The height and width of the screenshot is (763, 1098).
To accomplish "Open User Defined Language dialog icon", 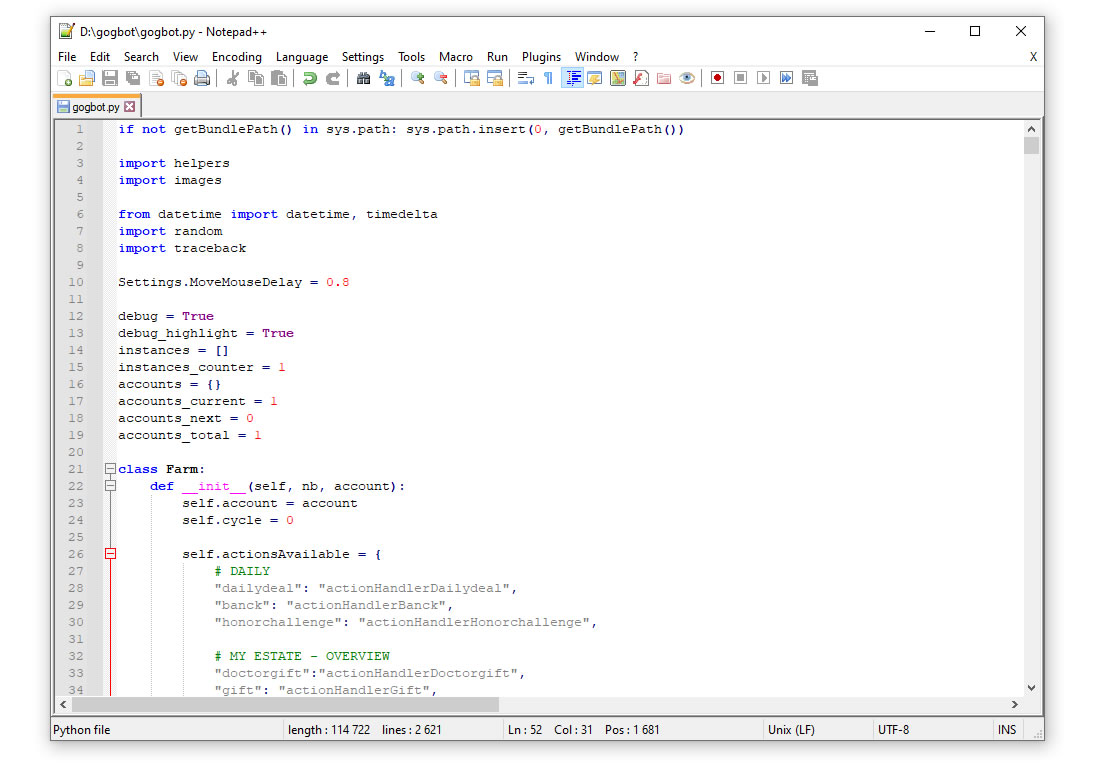I will [x=595, y=78].
